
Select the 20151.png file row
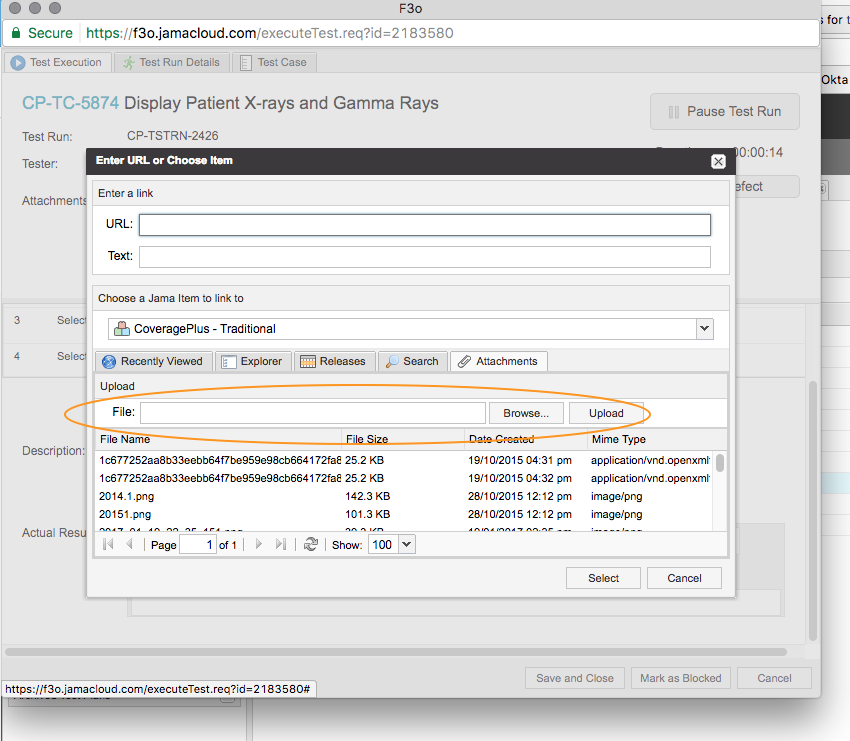coord(404,514)
